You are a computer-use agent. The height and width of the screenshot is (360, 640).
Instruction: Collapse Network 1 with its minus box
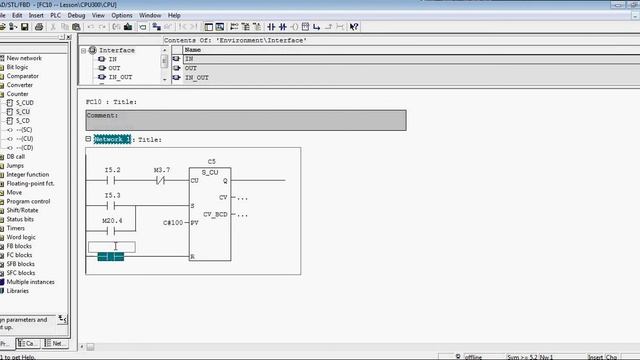[88, 139]
